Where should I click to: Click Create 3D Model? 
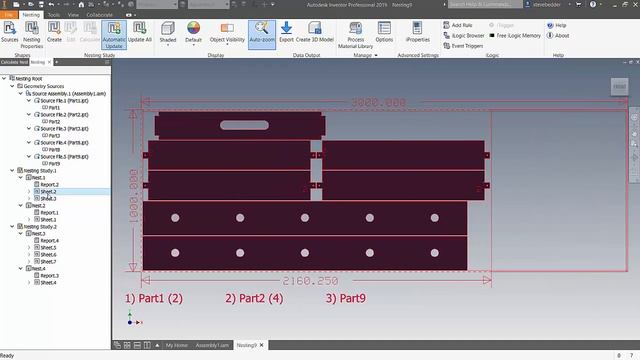click(x=315, y=32)
